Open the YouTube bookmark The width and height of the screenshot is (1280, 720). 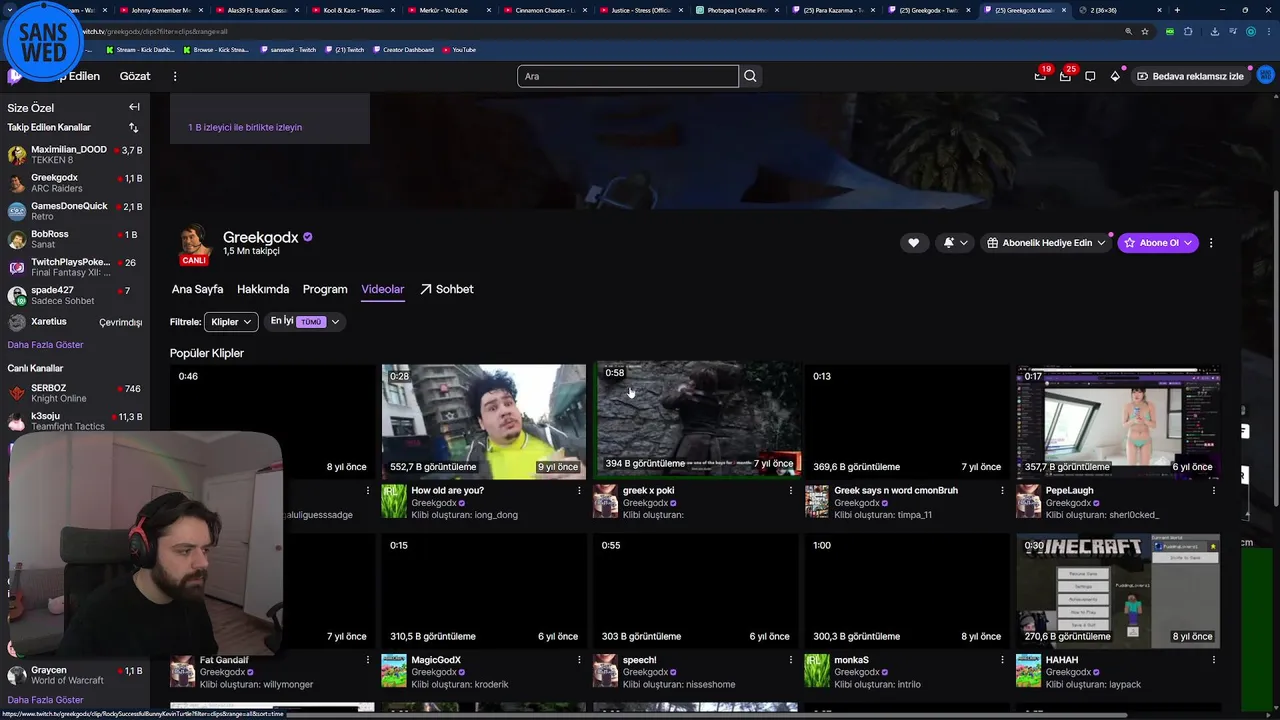coord(460,49)
